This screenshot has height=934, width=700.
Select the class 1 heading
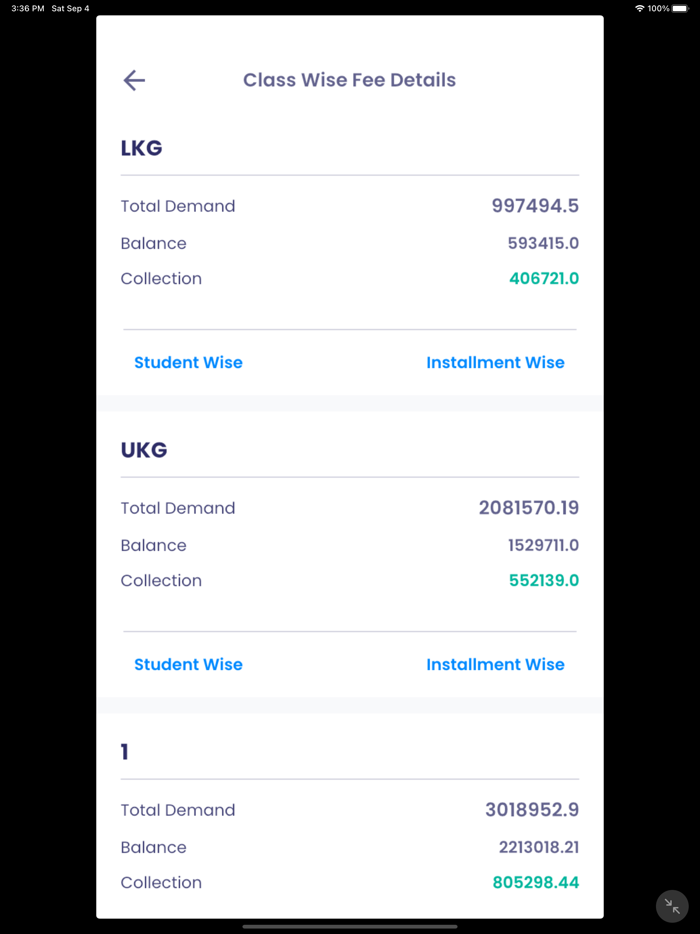[125, 752]
